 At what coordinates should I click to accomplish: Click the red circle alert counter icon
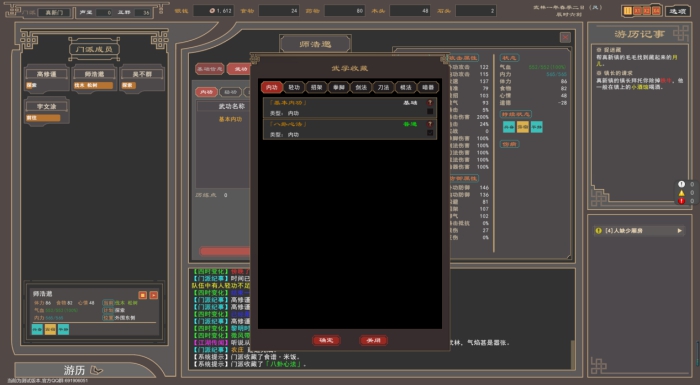(681, 201)
